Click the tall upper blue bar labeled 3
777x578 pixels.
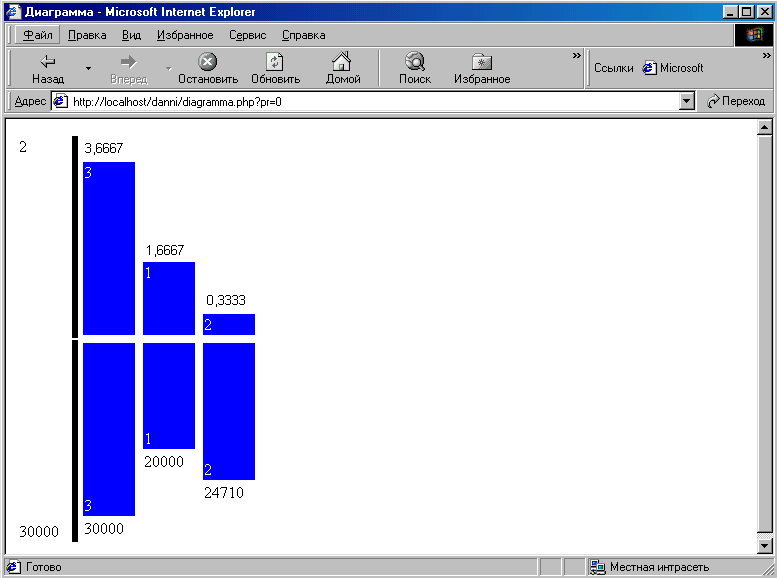pos(109,248)
